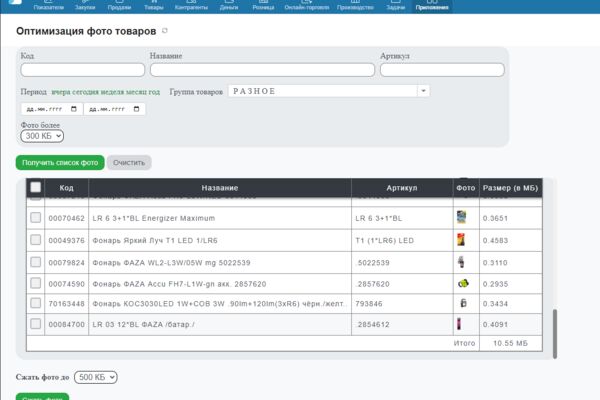Open the Онлайн-торговля menu

point(307,5)
